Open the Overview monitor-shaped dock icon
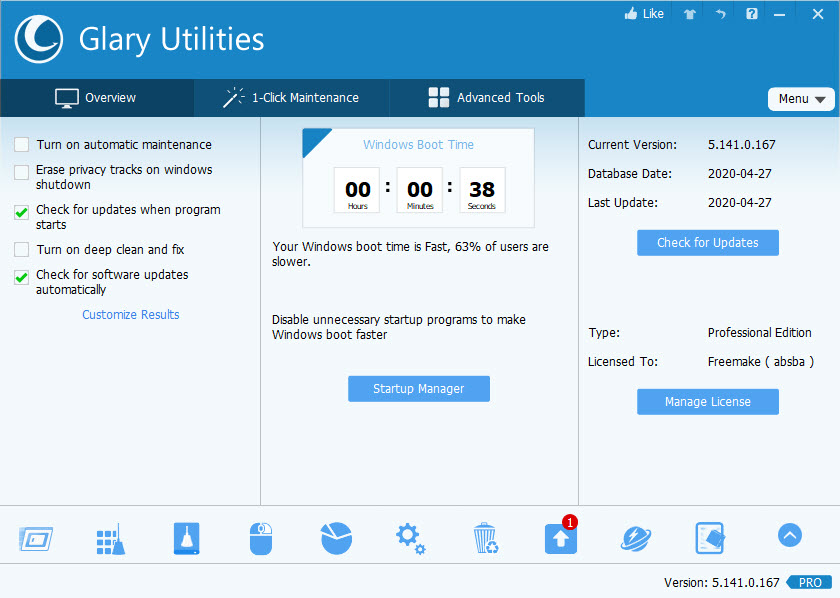Image resolution: width=840 pixels, height=598 pixels. 36,539
